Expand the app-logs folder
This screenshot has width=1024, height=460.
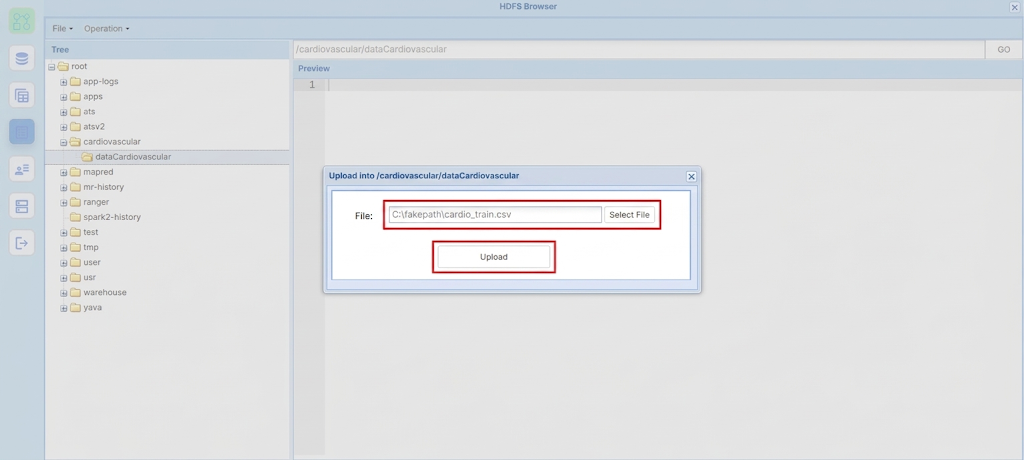click(63, 82)
